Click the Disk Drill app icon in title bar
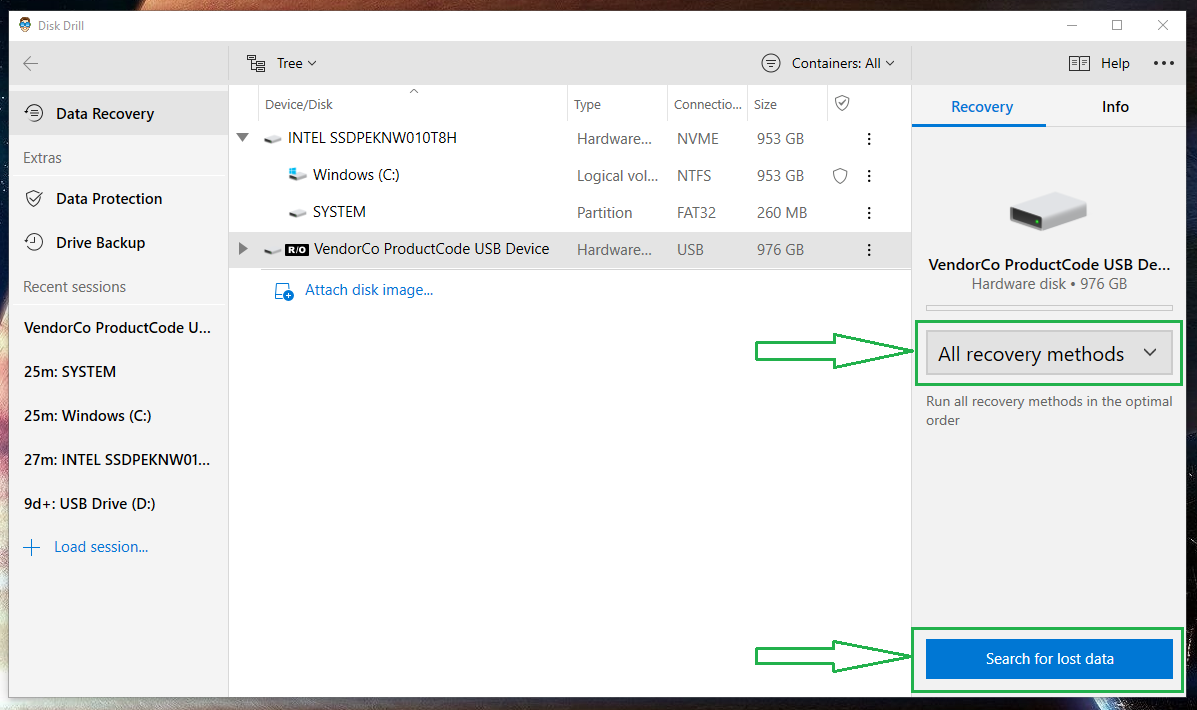This screenshot has height=710, width=1197. [x=25, y=25]
